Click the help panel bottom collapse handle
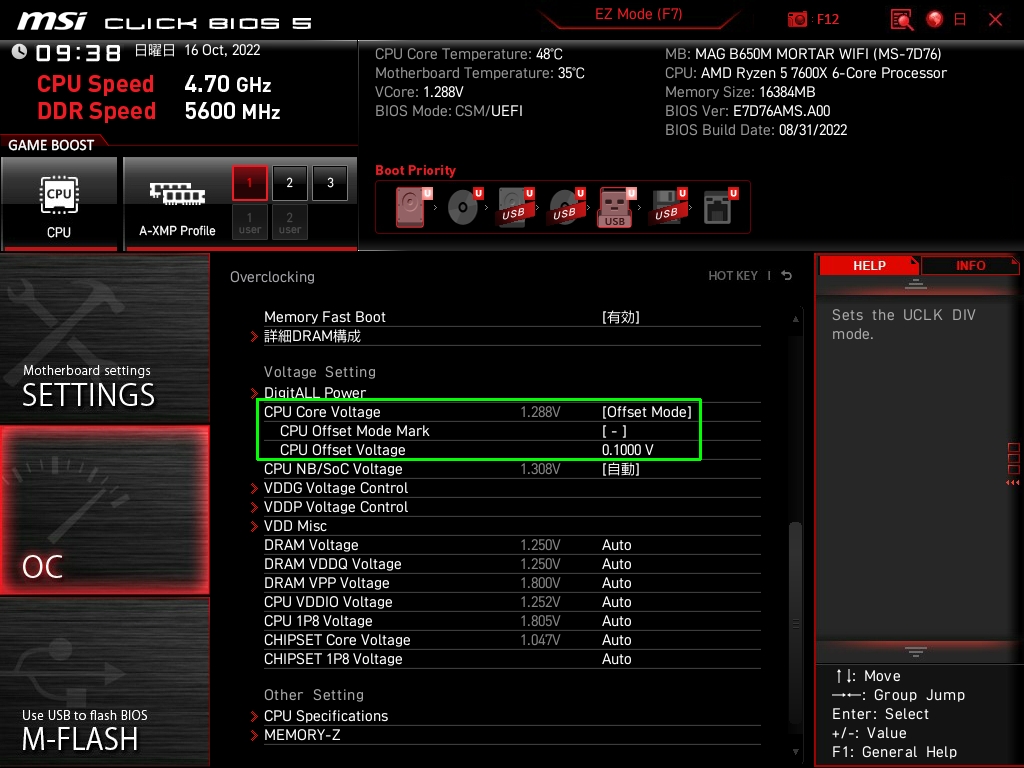This screenshot has height=768, width=1024. point(916,652)
